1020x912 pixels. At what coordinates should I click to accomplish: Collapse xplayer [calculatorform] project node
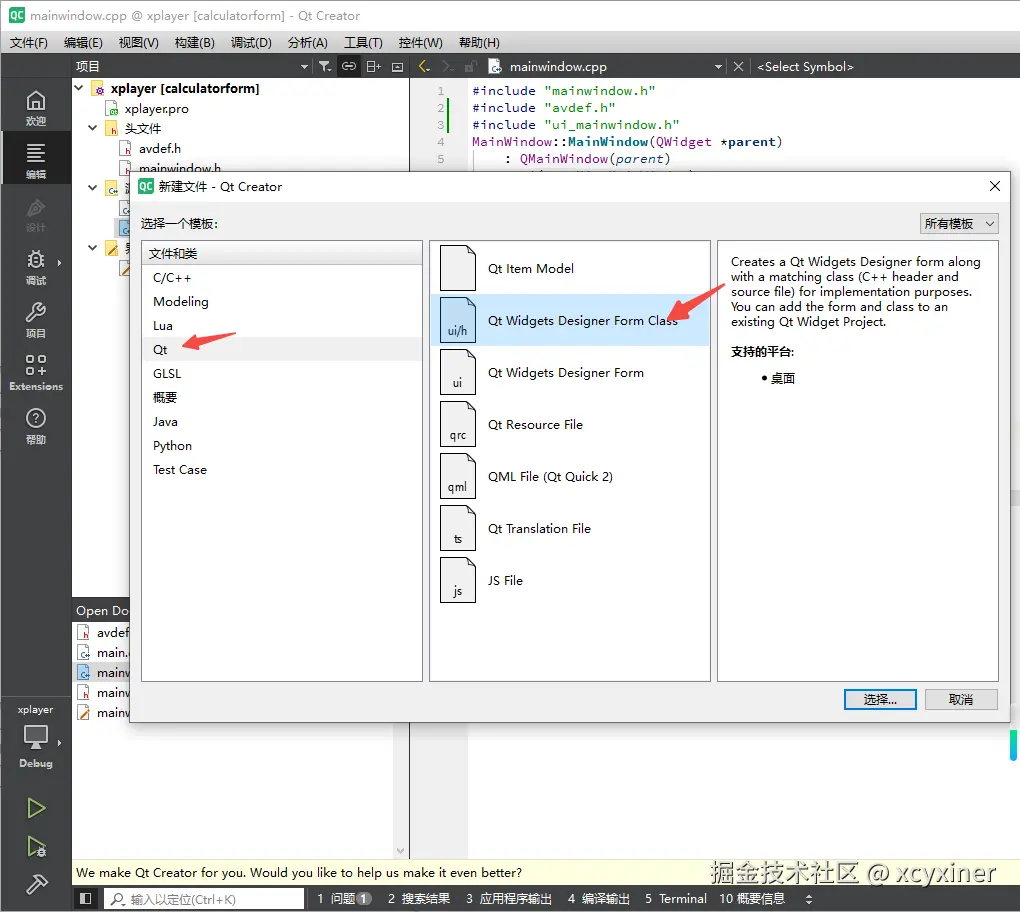click(x=79, y=88)
